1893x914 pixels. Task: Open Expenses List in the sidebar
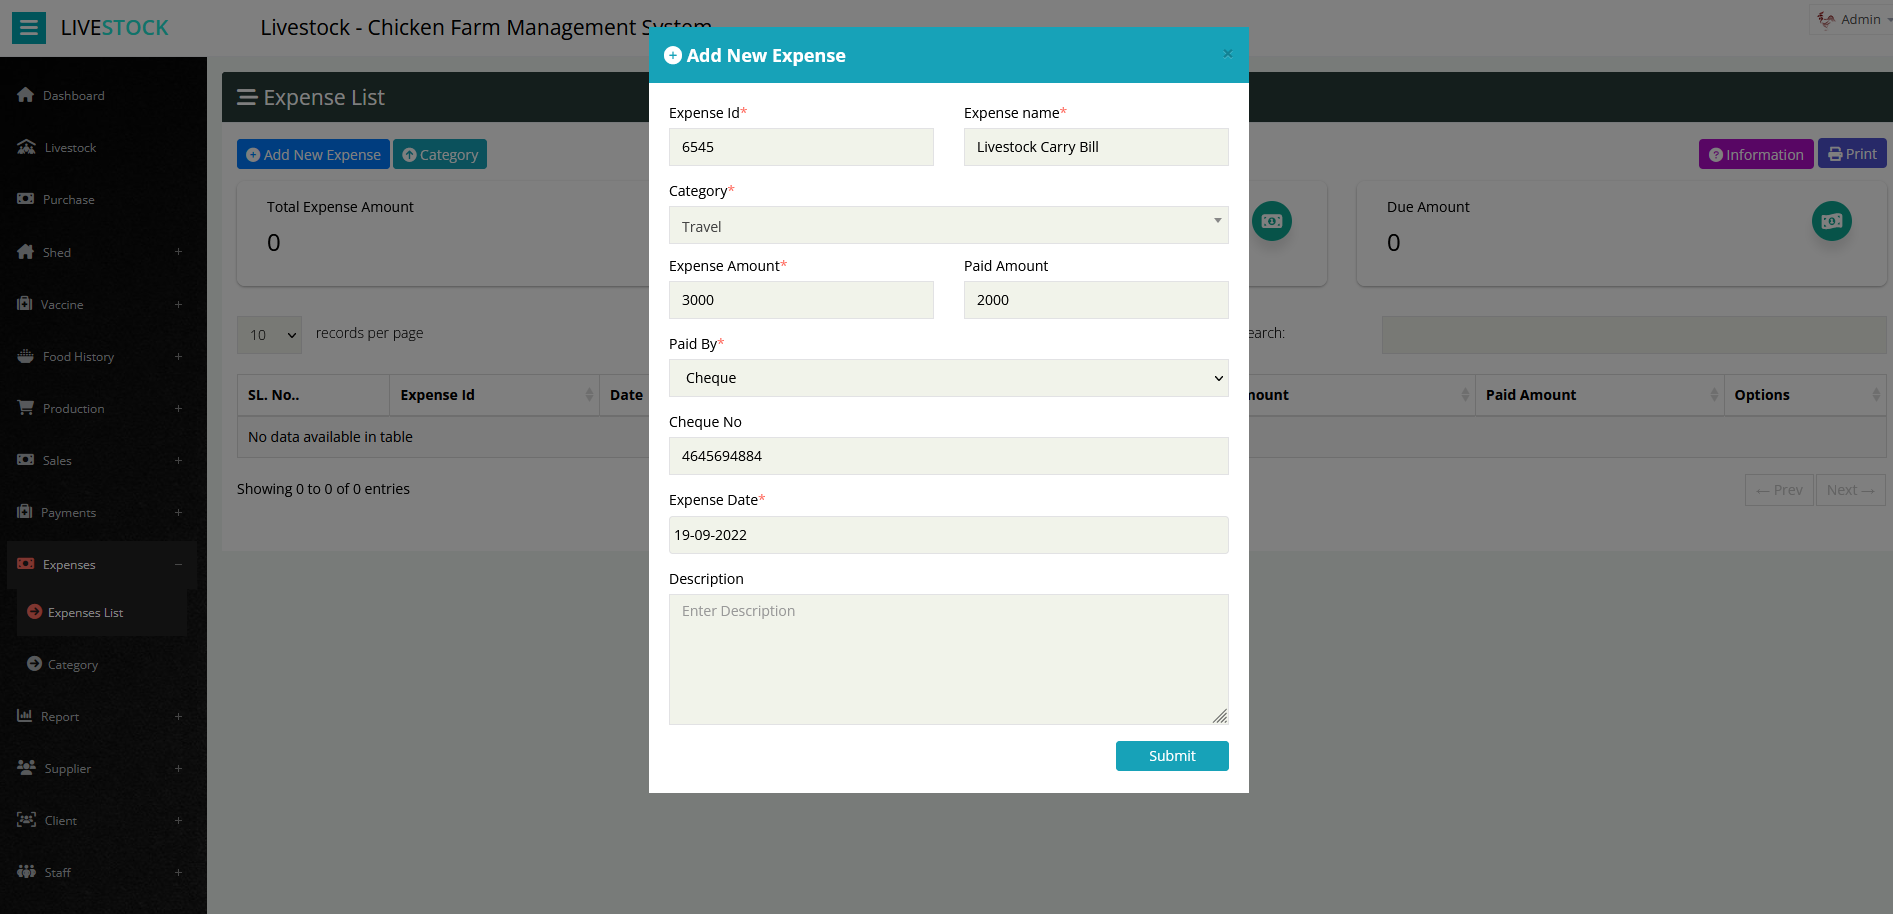coord(85,613)
